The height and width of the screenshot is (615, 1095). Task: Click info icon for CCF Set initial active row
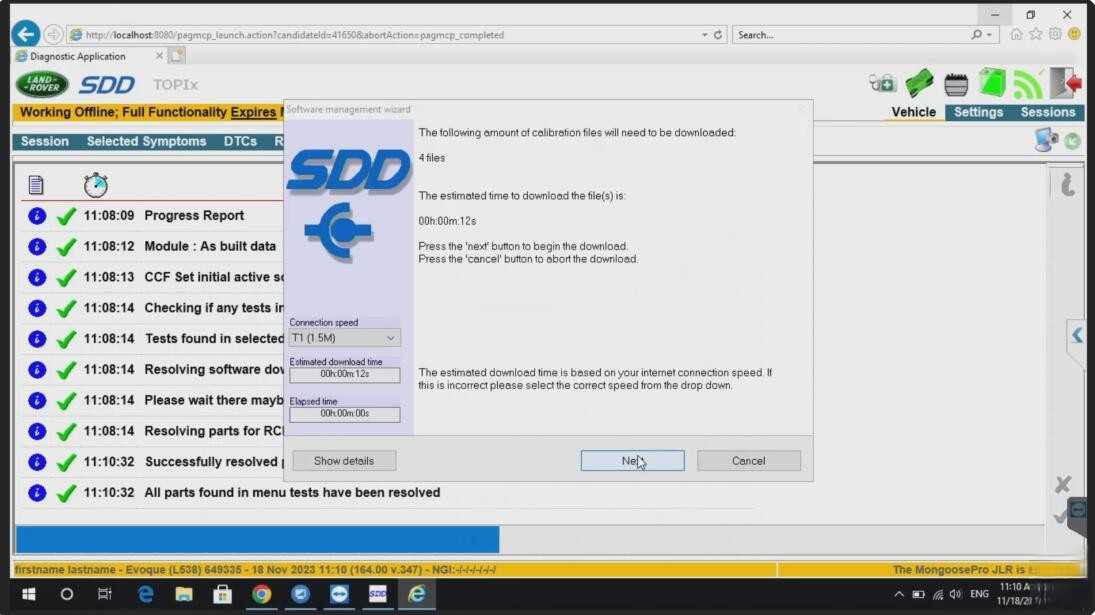[37, 277]
